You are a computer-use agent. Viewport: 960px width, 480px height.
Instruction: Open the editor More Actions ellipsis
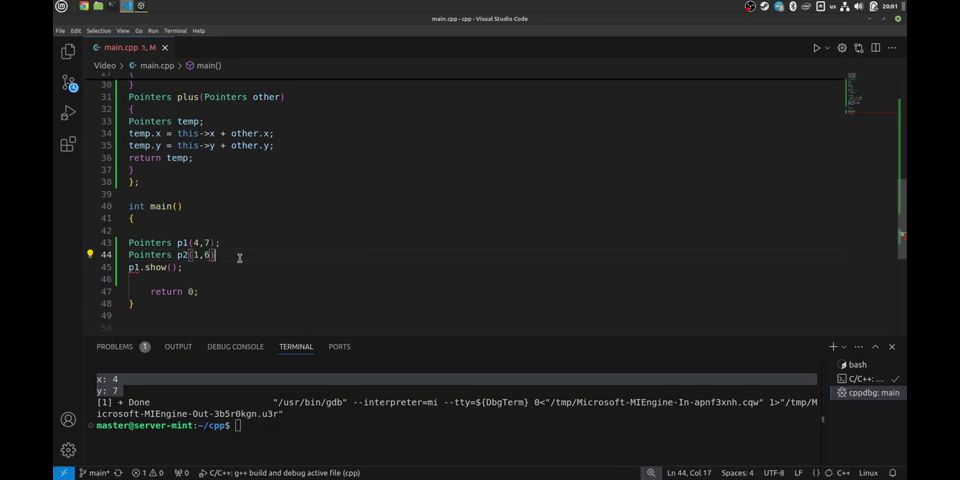pyautogui.click(x=892, y=48)
